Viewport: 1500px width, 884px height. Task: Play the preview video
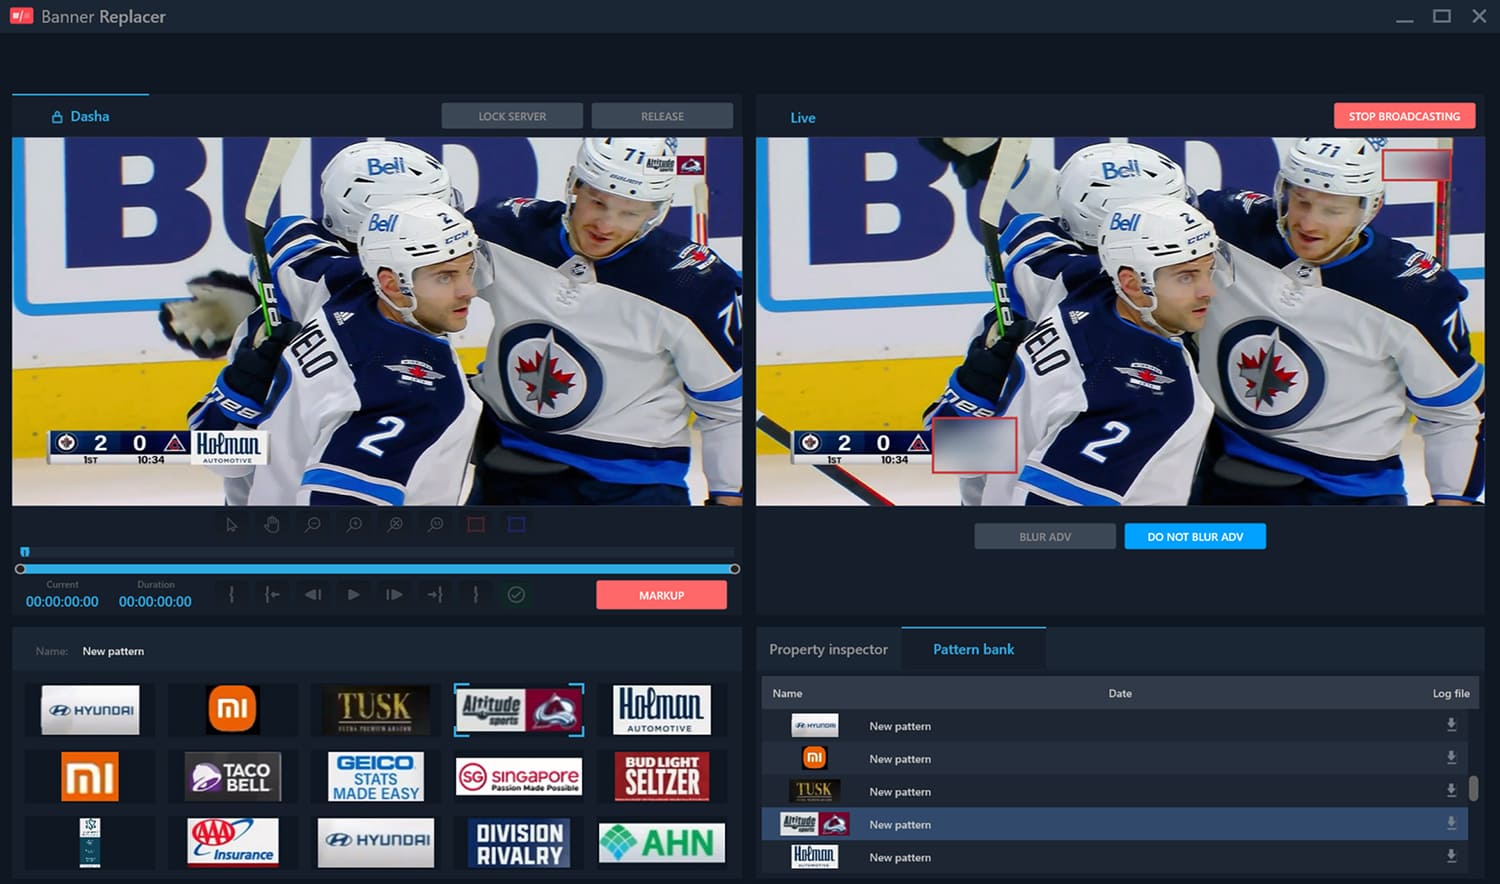(x=353, y=594)
